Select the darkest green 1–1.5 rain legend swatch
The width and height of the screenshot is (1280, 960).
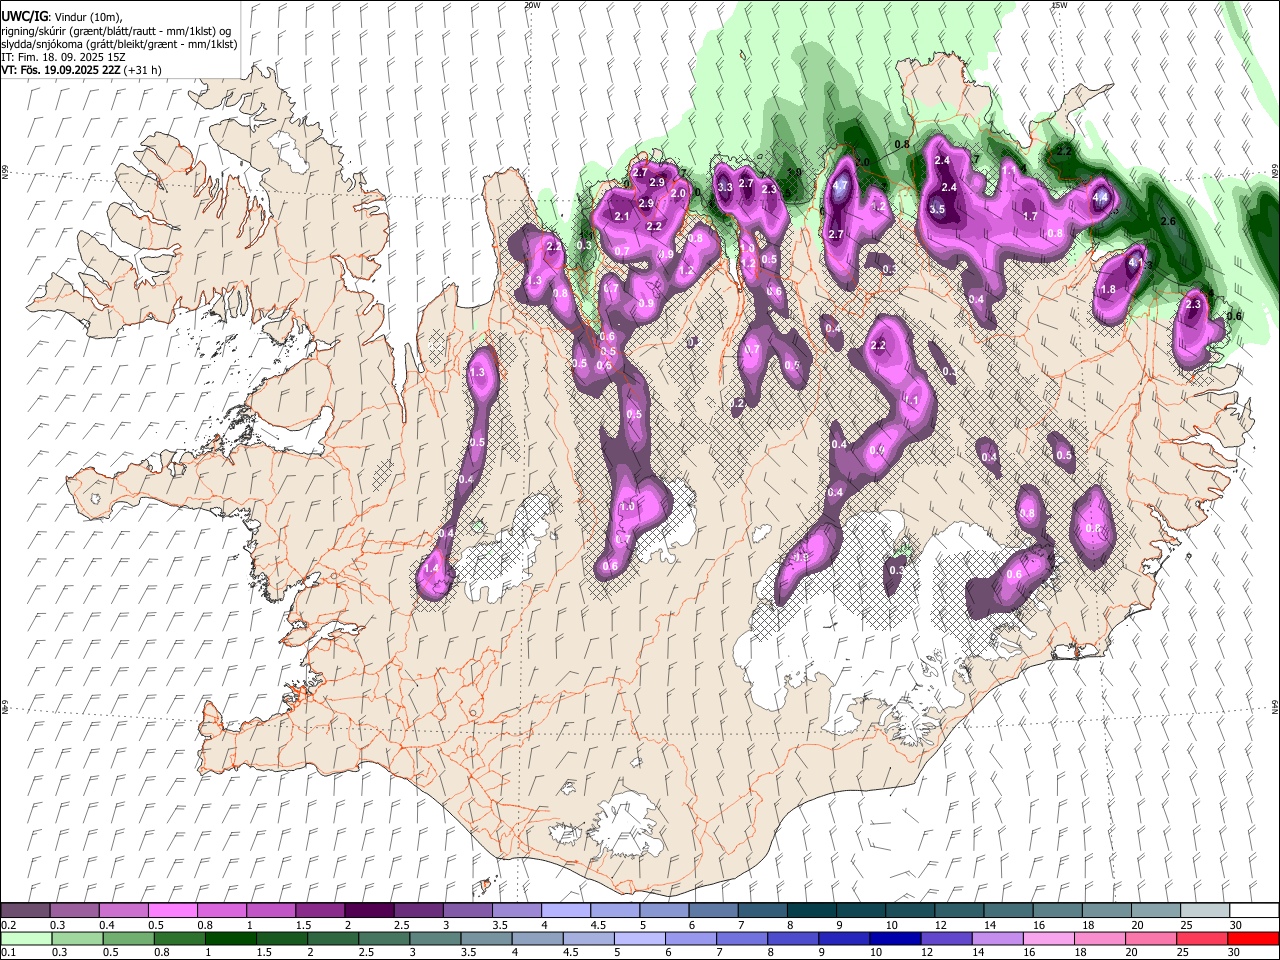230,939
